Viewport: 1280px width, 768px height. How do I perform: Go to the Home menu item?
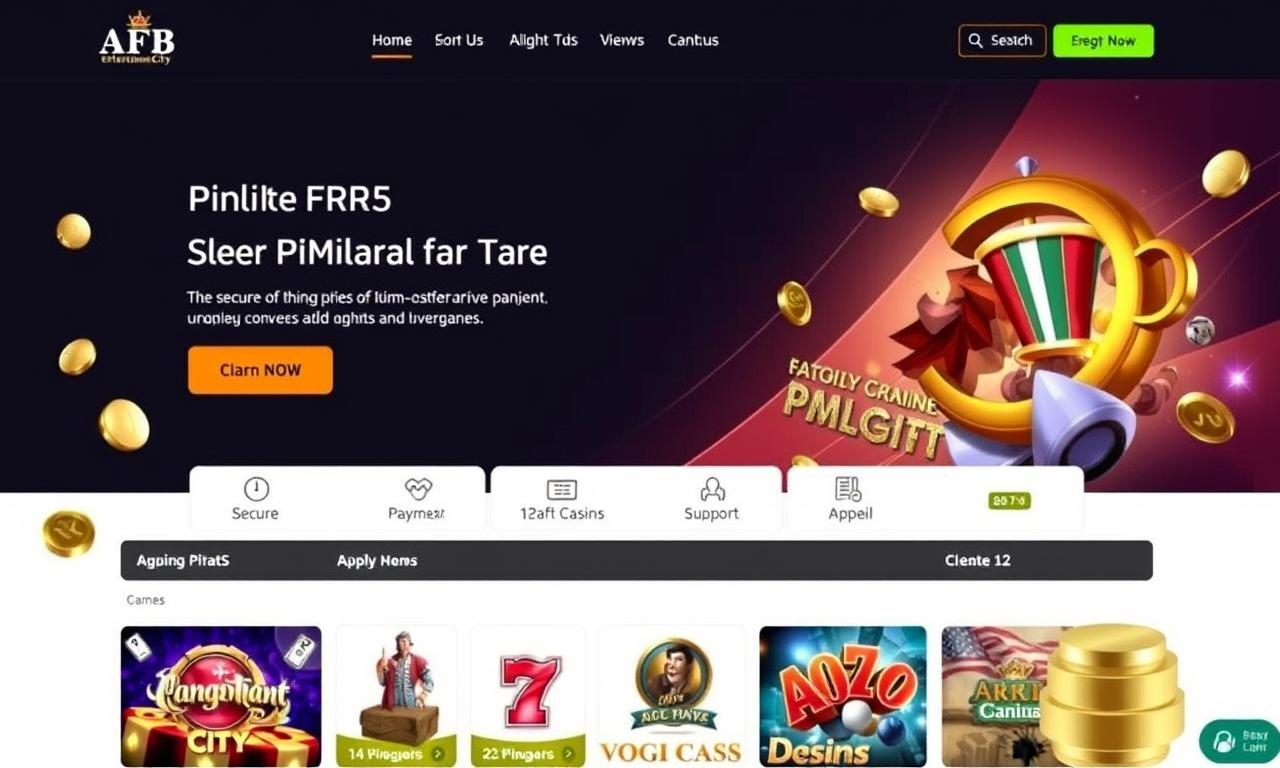pos(392,41)
